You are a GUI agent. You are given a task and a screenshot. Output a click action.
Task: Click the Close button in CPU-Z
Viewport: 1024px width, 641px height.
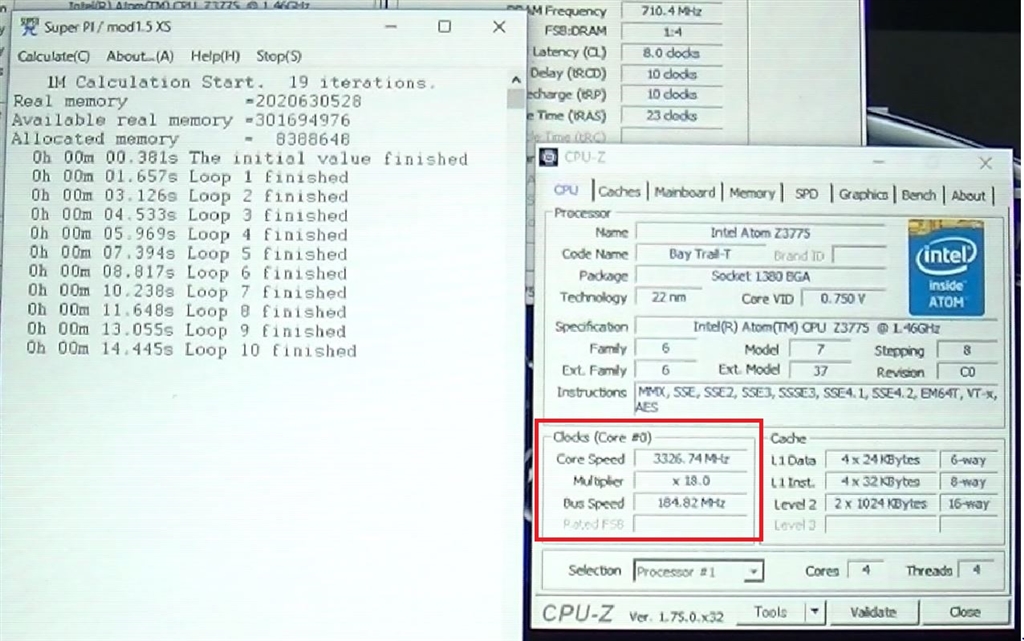click(x=965, y=612)
